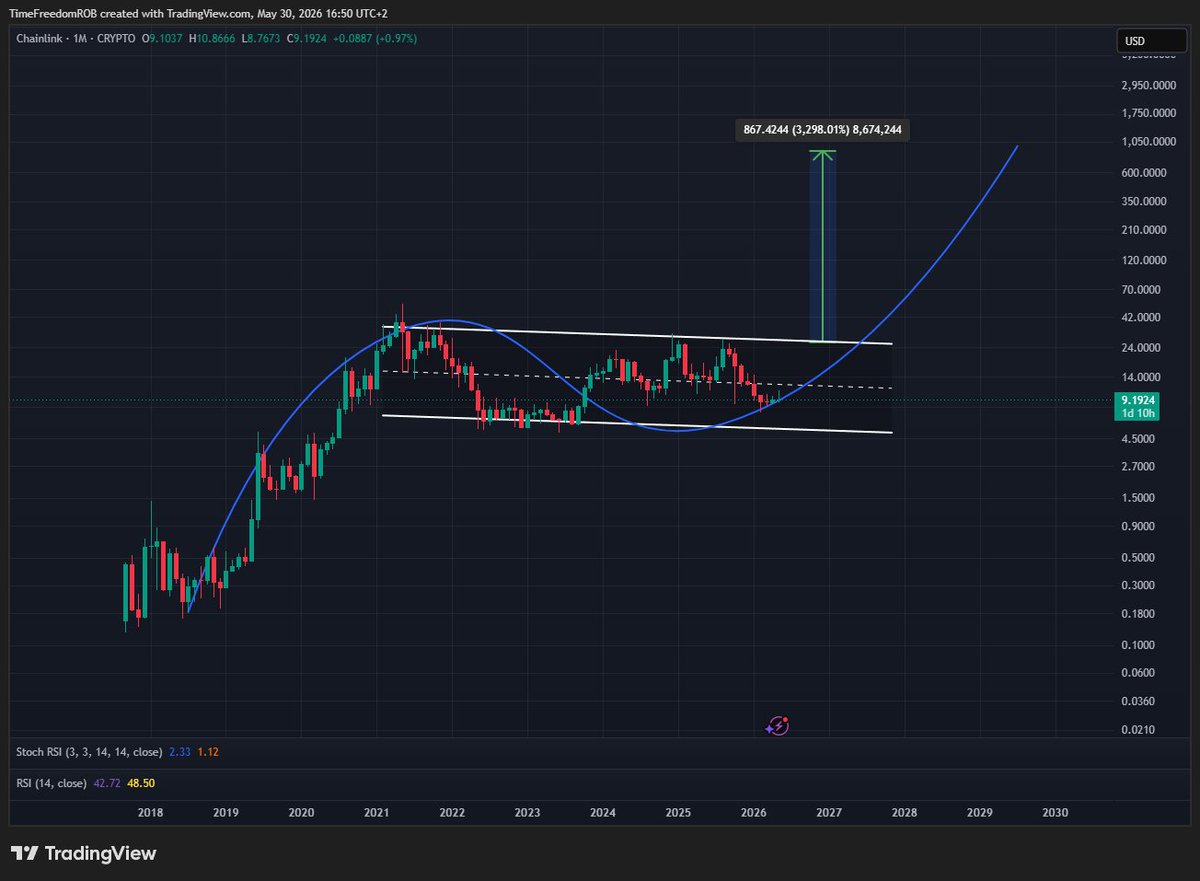Click the 2030 year label on time axis

point(1054,813)
